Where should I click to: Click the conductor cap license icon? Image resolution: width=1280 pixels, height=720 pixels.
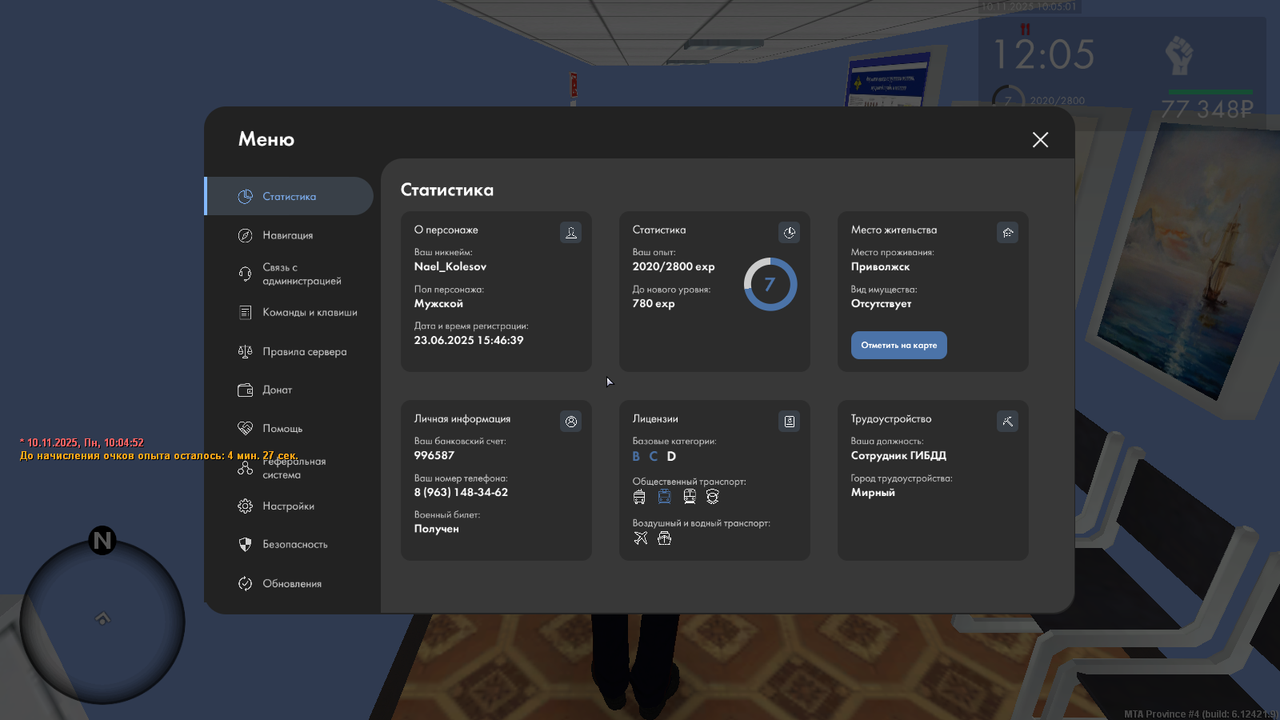[713, 496]
